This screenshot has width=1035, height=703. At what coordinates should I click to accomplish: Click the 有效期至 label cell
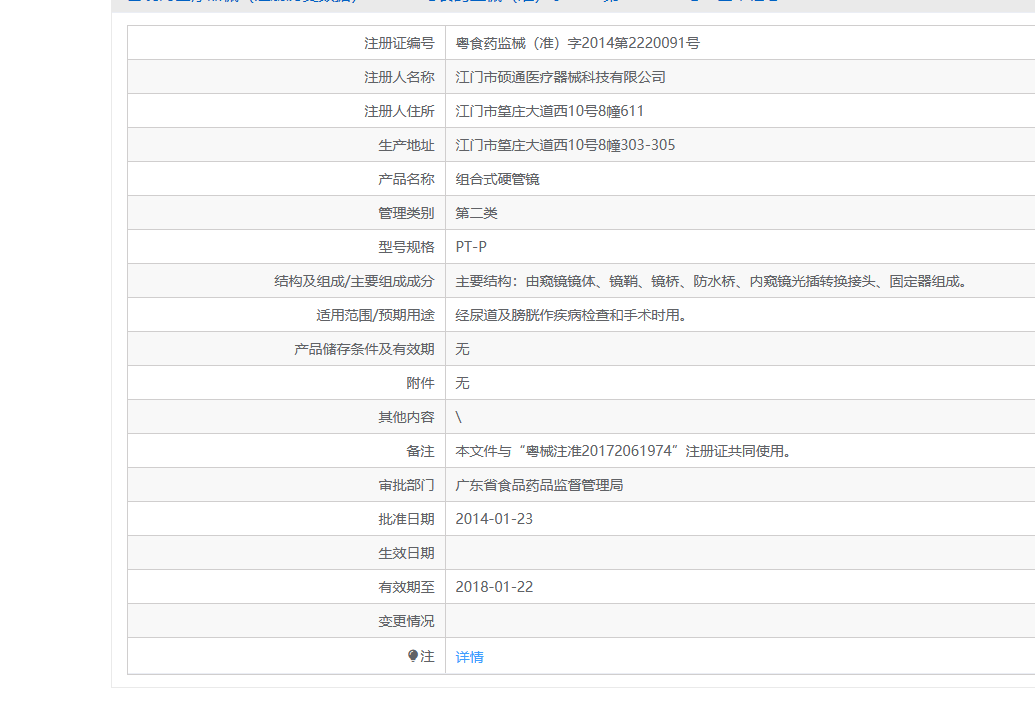coord(286,587)
